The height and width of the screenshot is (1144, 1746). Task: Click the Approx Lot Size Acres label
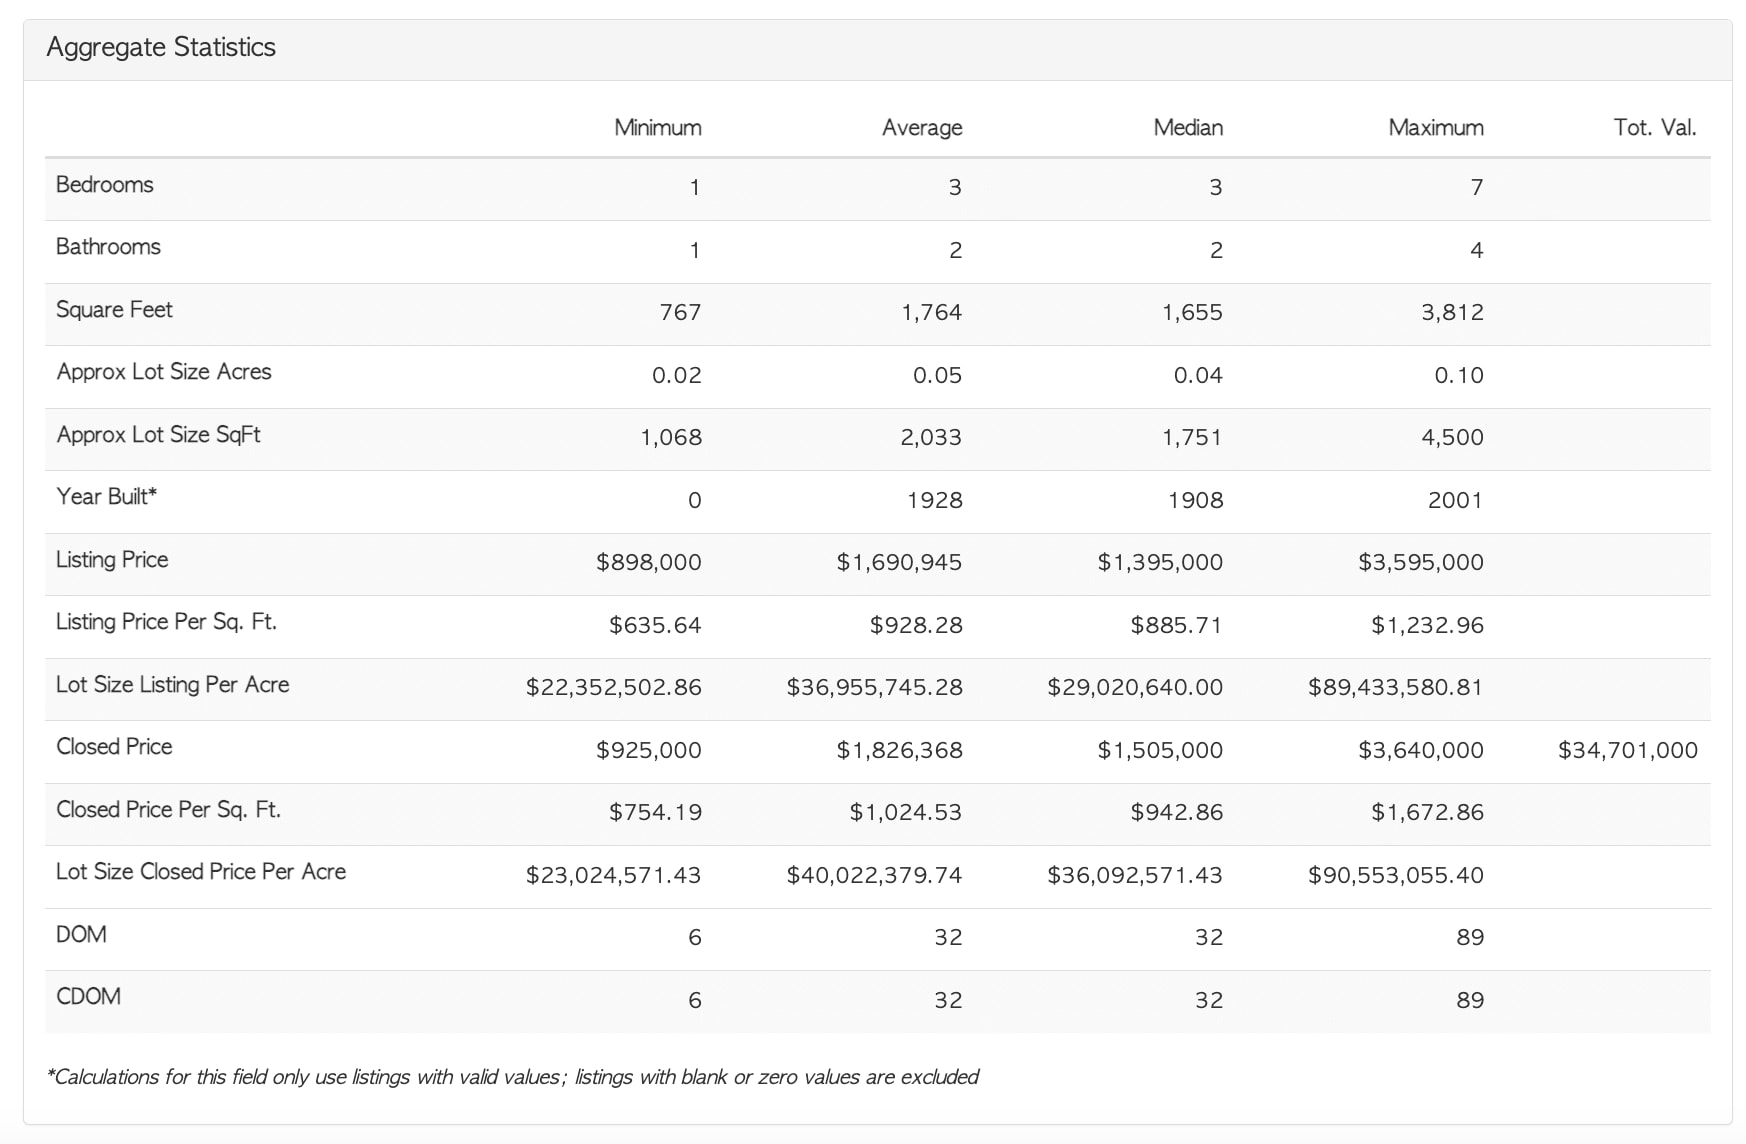164,372
